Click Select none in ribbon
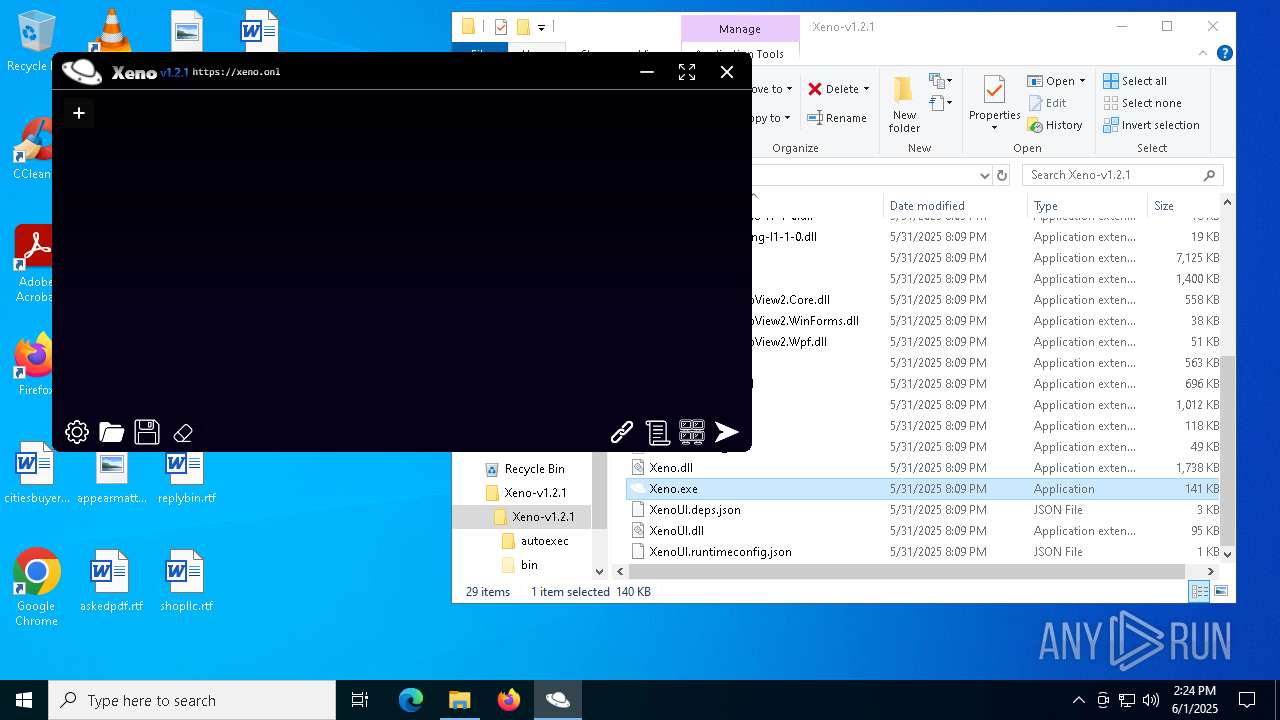The width and height of the screenshot is (1280, 720). point(1142,103)
